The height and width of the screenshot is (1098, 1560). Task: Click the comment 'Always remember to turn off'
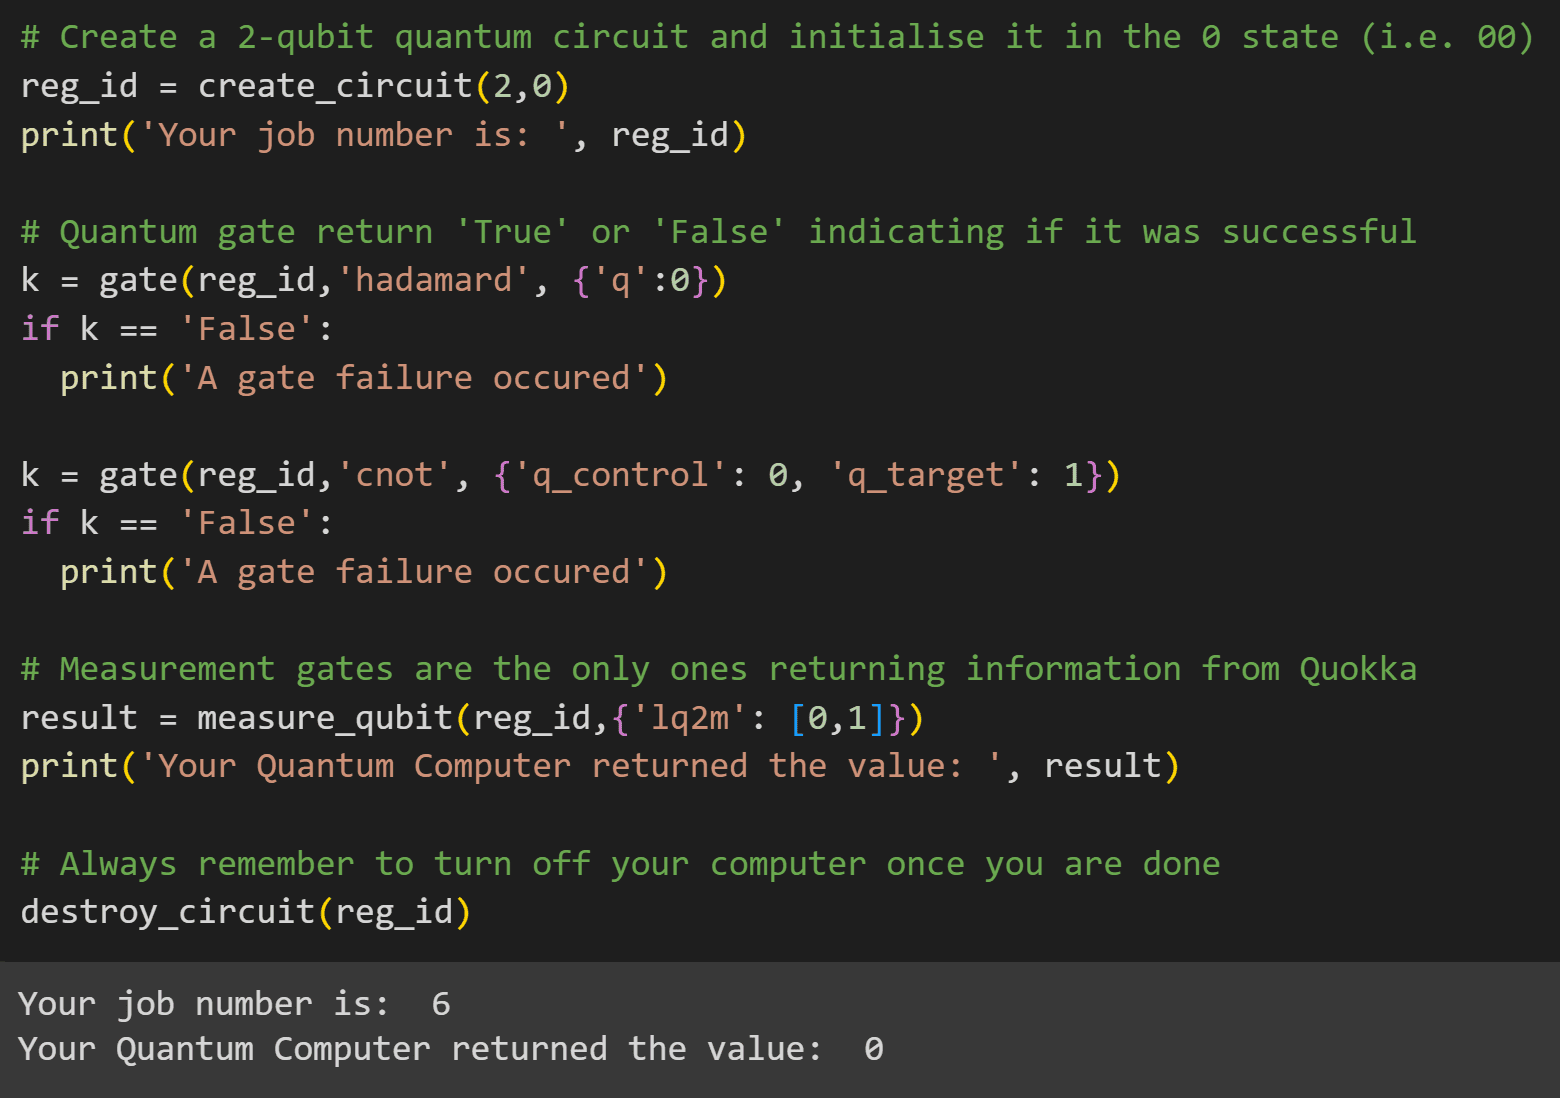pyautogui.click(x=620, y=863)
